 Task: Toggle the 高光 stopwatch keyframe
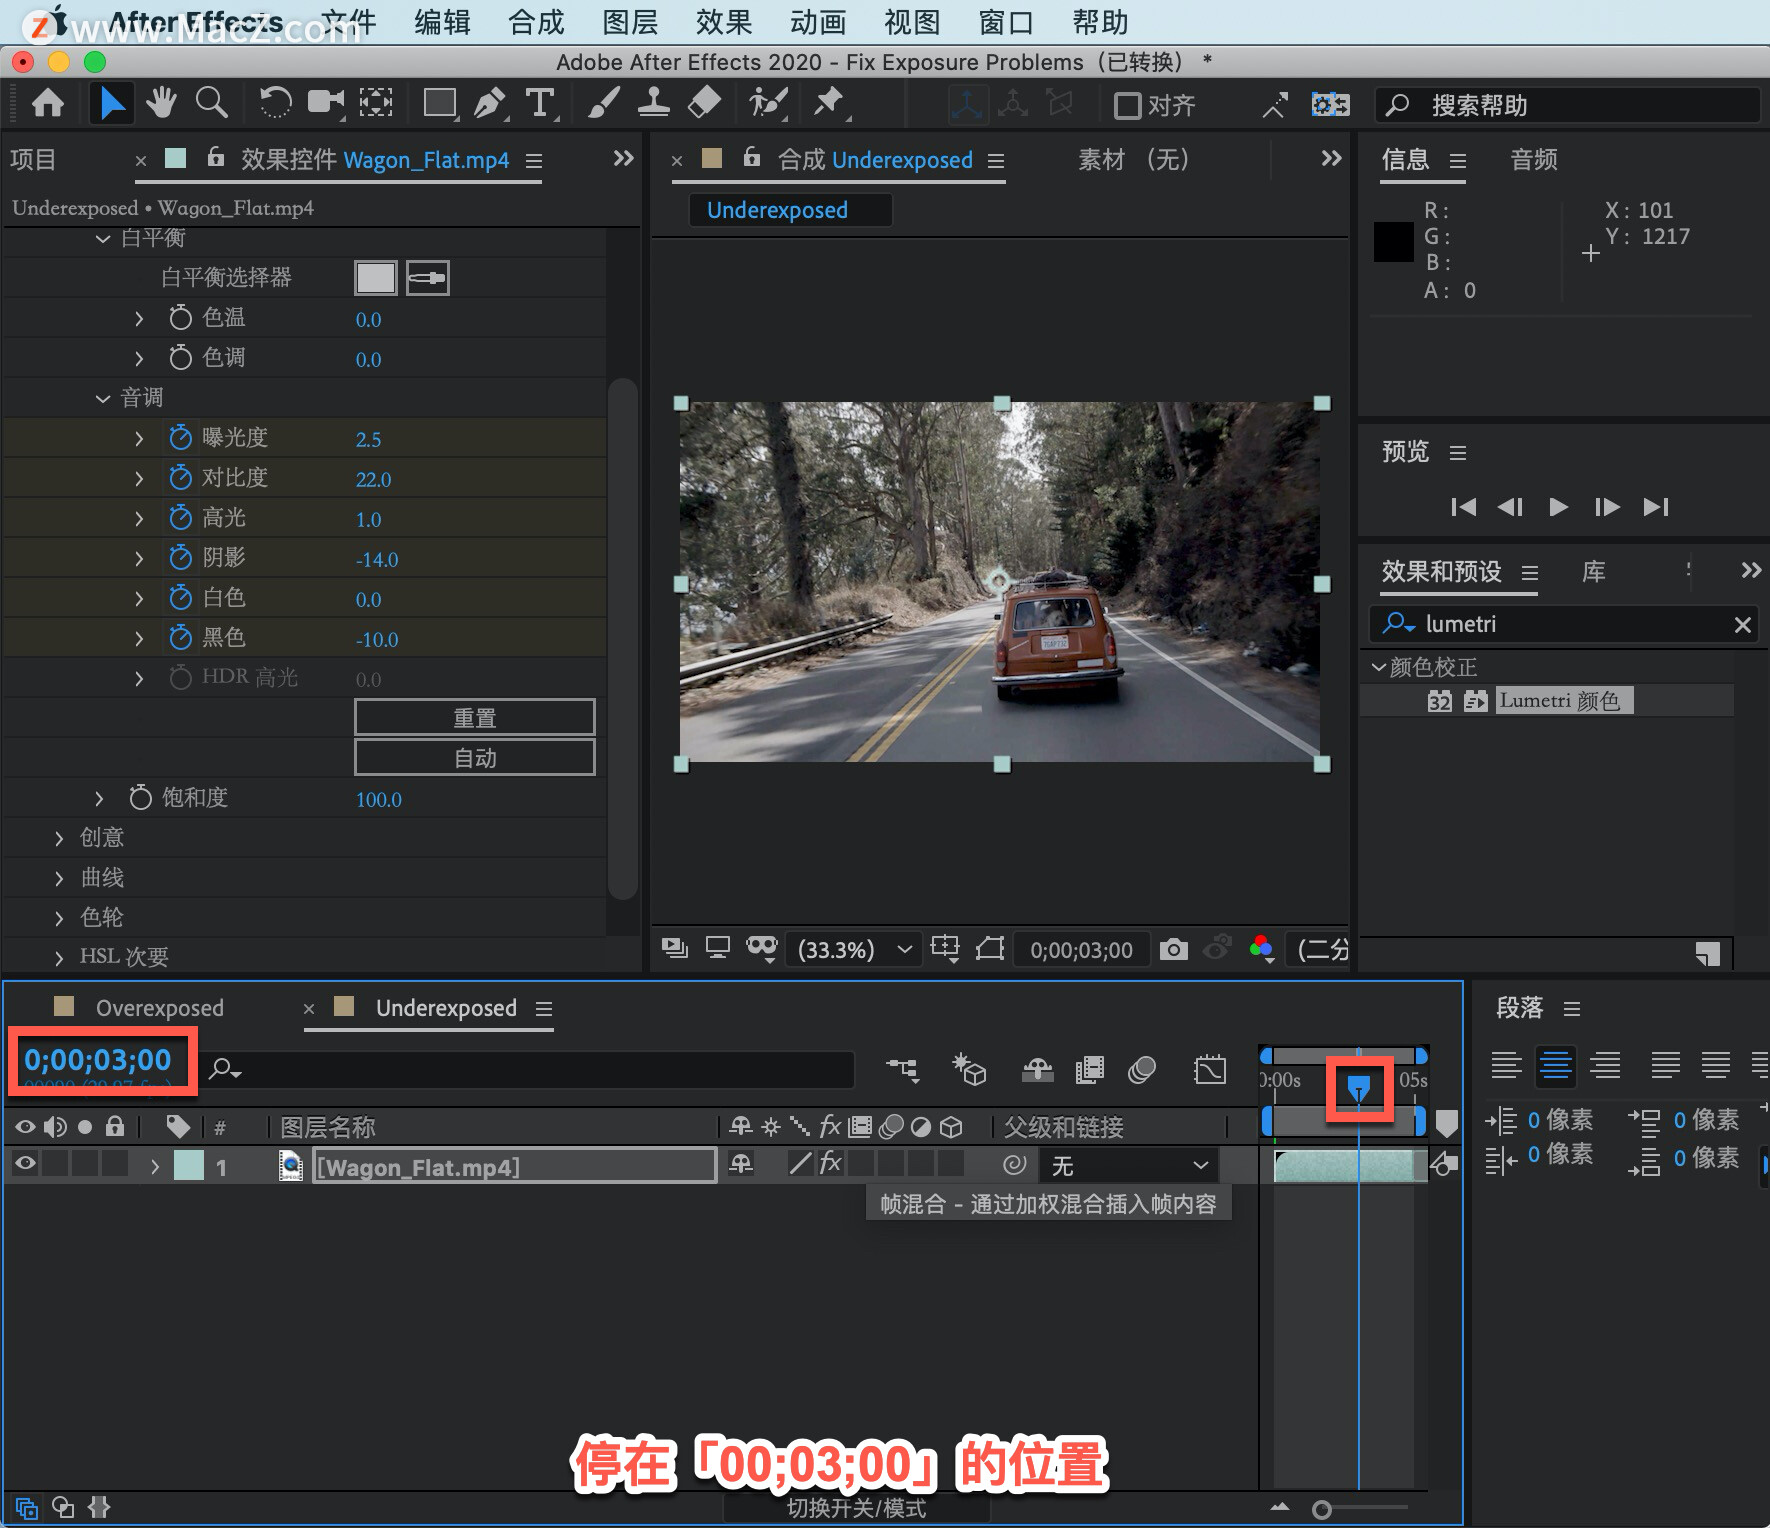(x=180, y=517)
